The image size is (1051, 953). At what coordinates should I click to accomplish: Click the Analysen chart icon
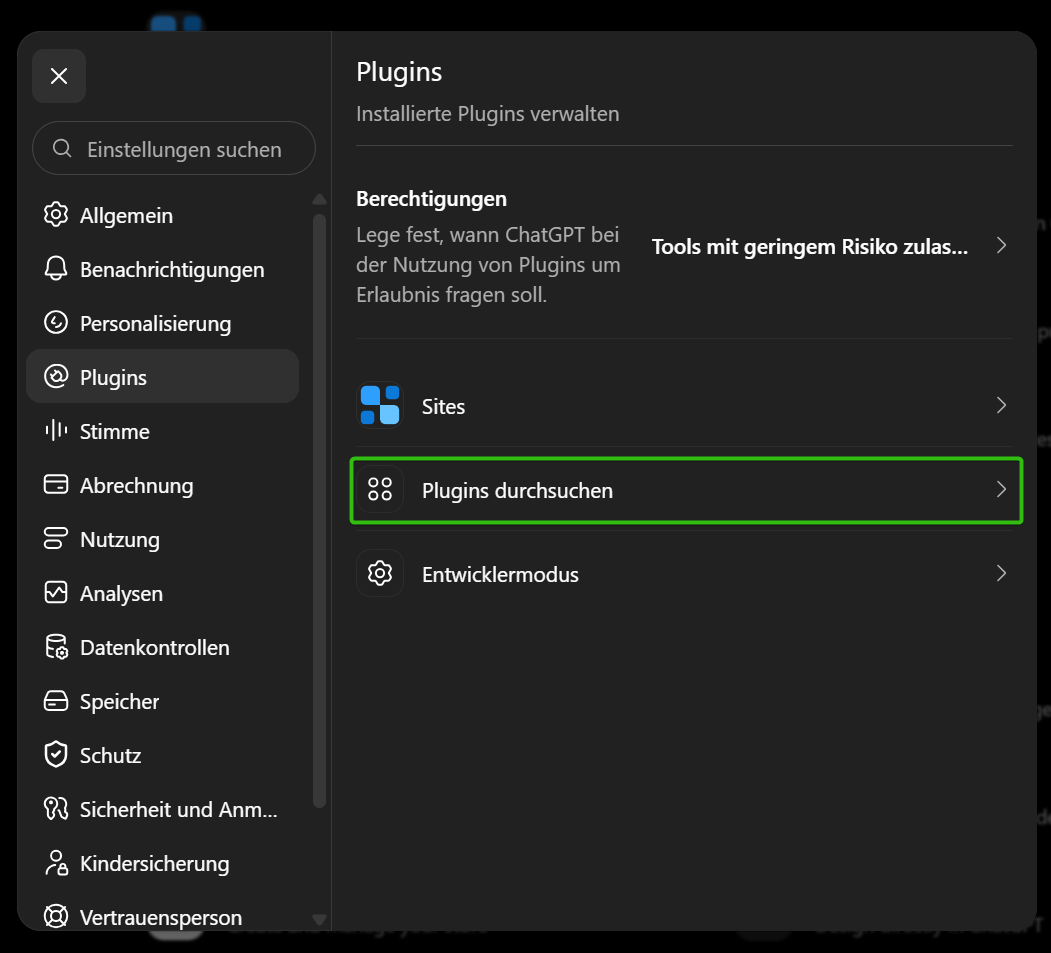56,592
